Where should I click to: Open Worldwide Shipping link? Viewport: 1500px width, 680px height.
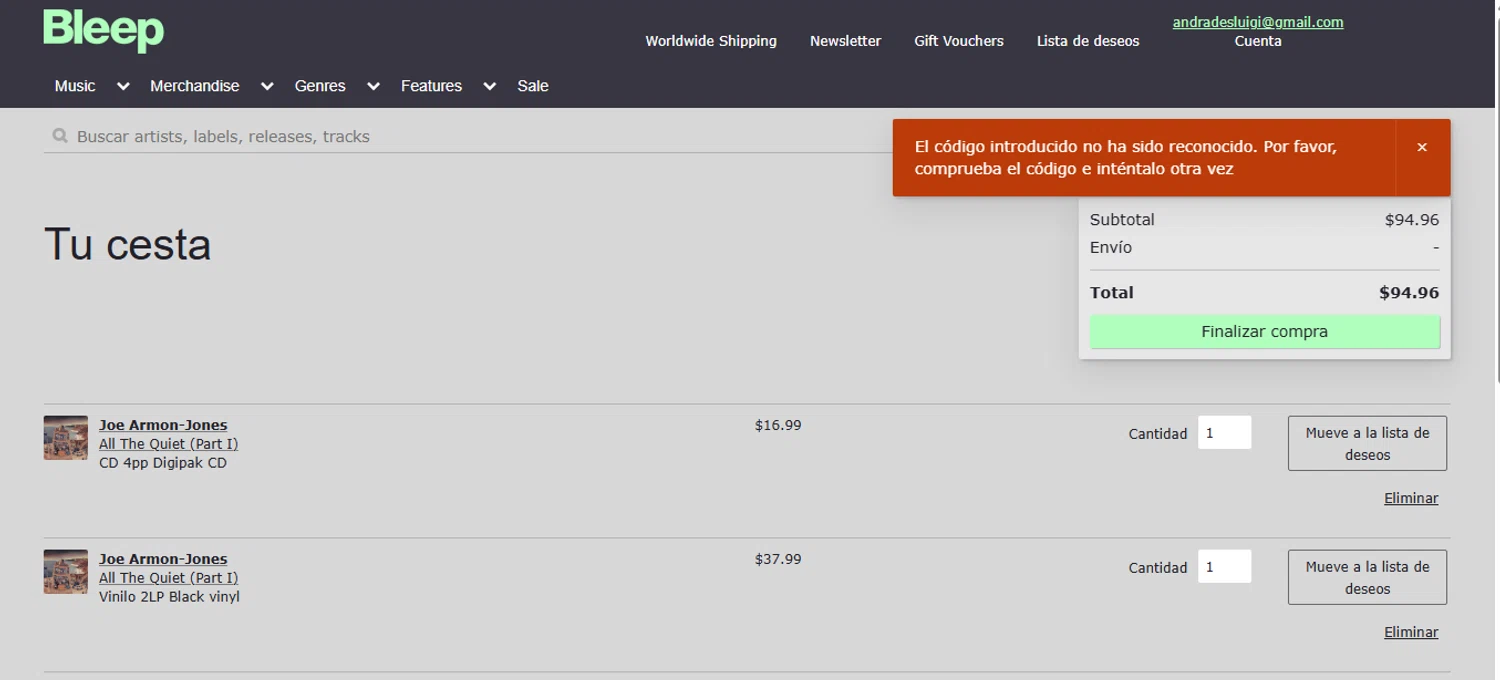(711, 41)
